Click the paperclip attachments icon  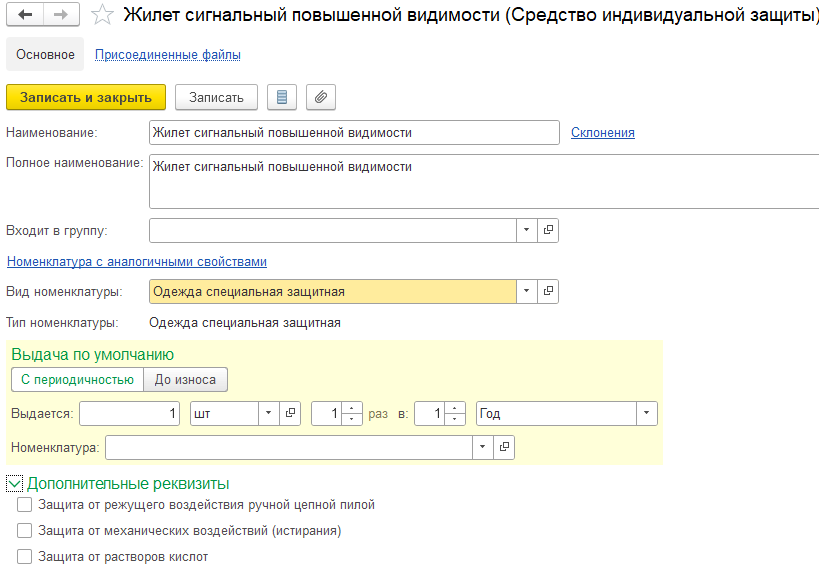point(320,97)
